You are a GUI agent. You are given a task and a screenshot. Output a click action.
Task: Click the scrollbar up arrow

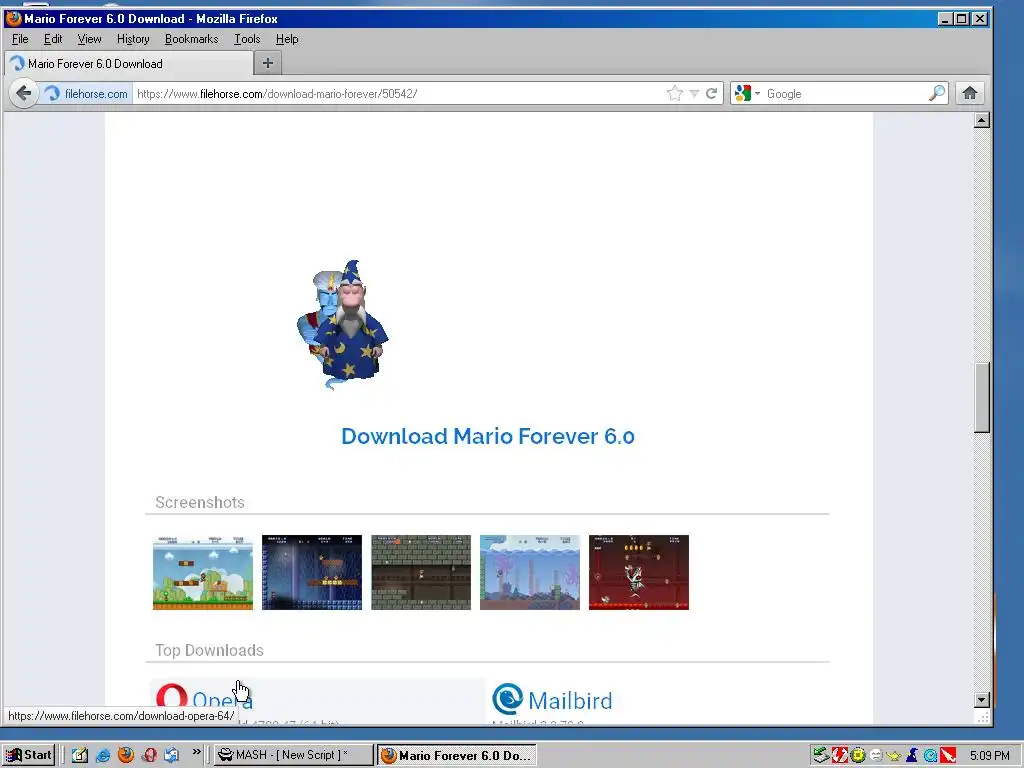click(982, 120)
